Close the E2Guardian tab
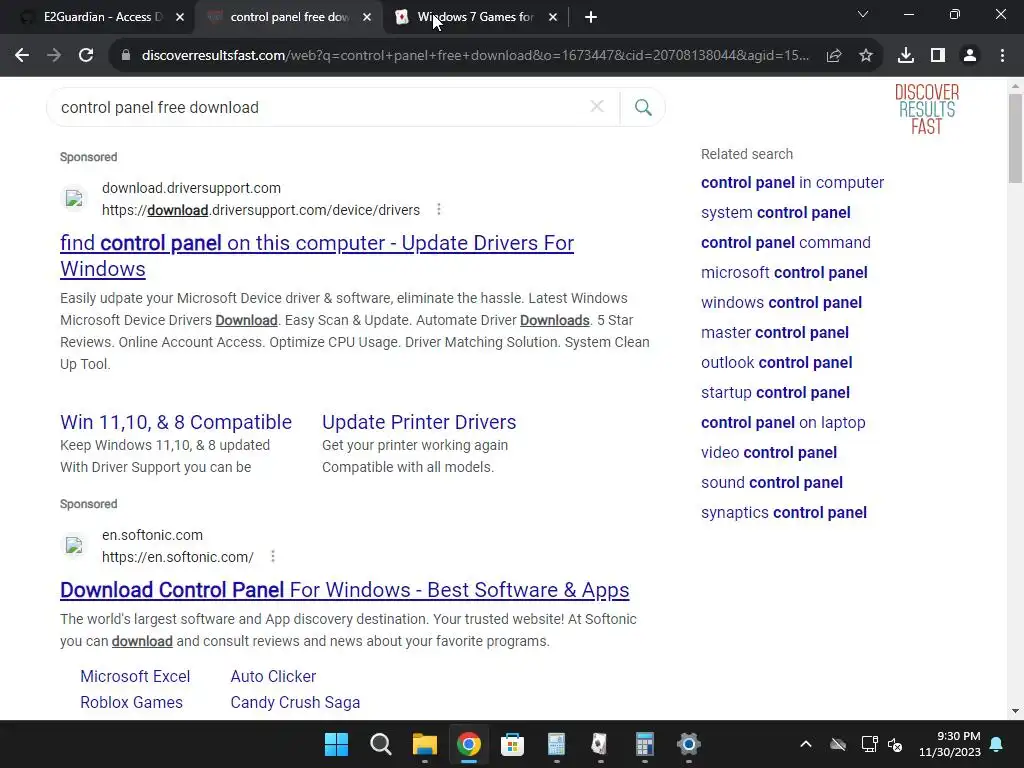 tap(180, 17)
